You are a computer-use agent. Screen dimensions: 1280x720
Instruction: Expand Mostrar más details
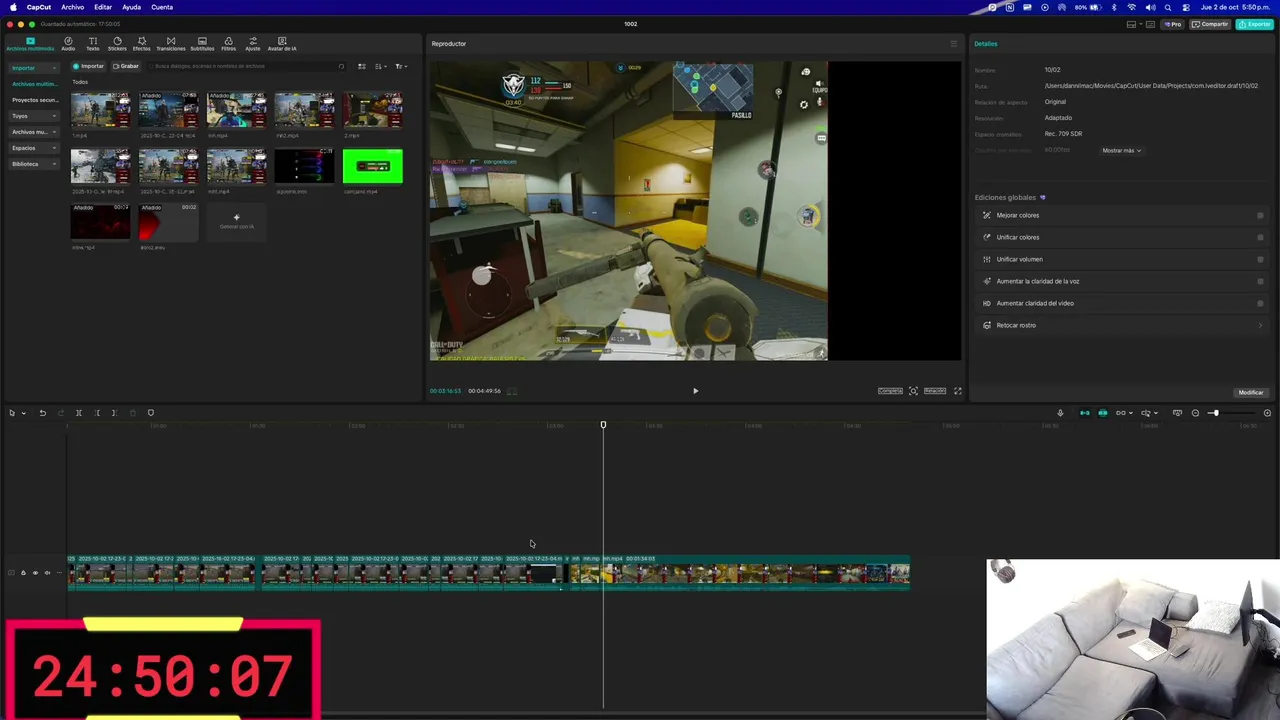pos(1121,150)
